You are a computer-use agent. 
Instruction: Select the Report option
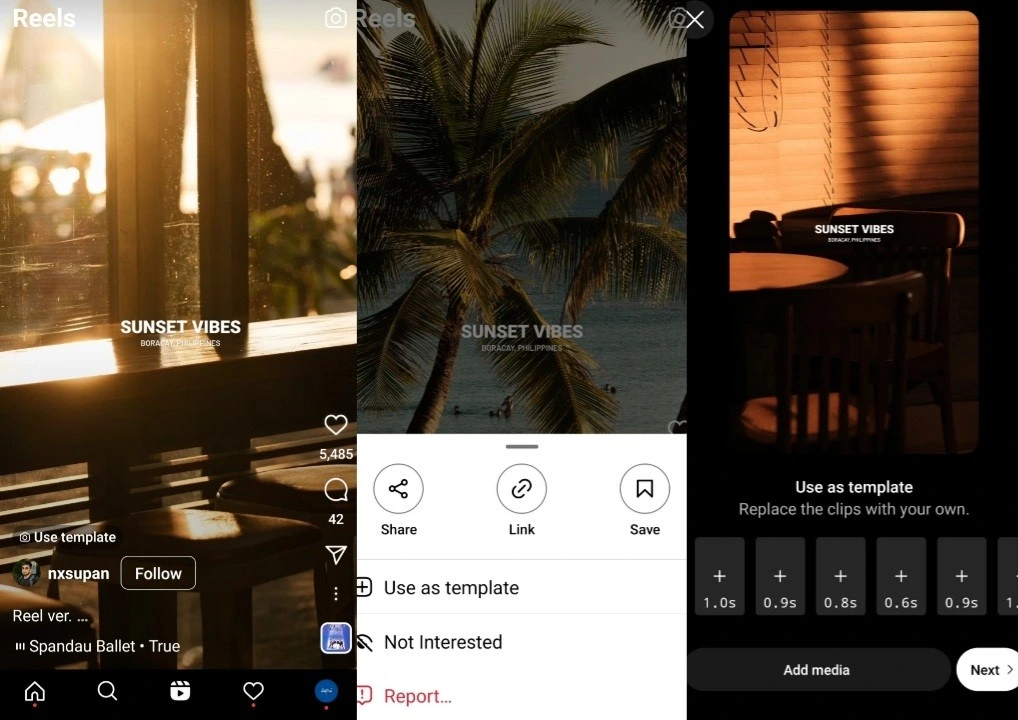click(x=417, y=696)
